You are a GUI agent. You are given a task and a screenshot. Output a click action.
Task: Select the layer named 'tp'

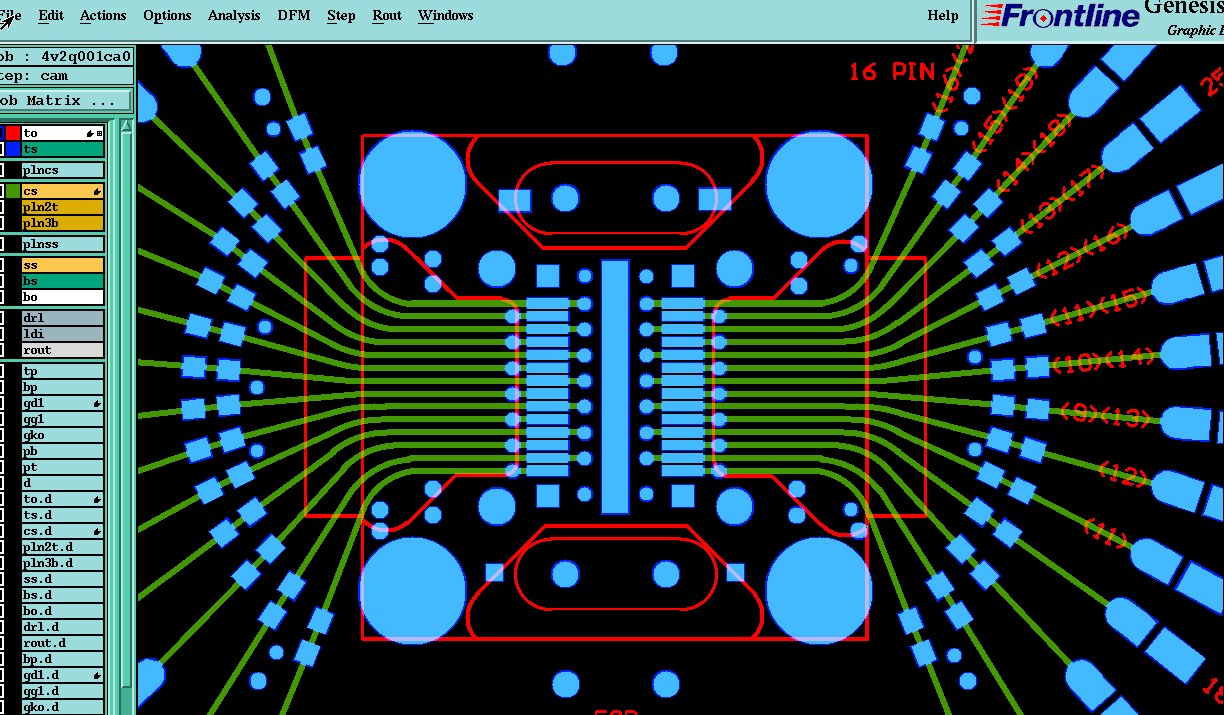(62, 371)
